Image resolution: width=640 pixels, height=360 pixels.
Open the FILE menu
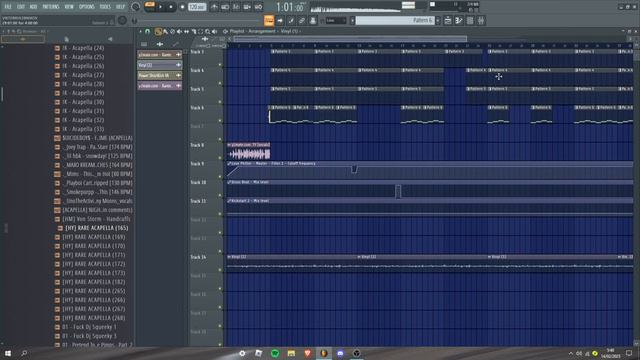[x=8, y=7]
